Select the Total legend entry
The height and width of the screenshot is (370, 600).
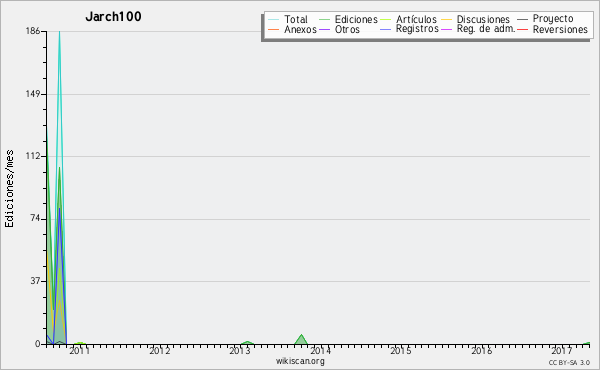296,19
